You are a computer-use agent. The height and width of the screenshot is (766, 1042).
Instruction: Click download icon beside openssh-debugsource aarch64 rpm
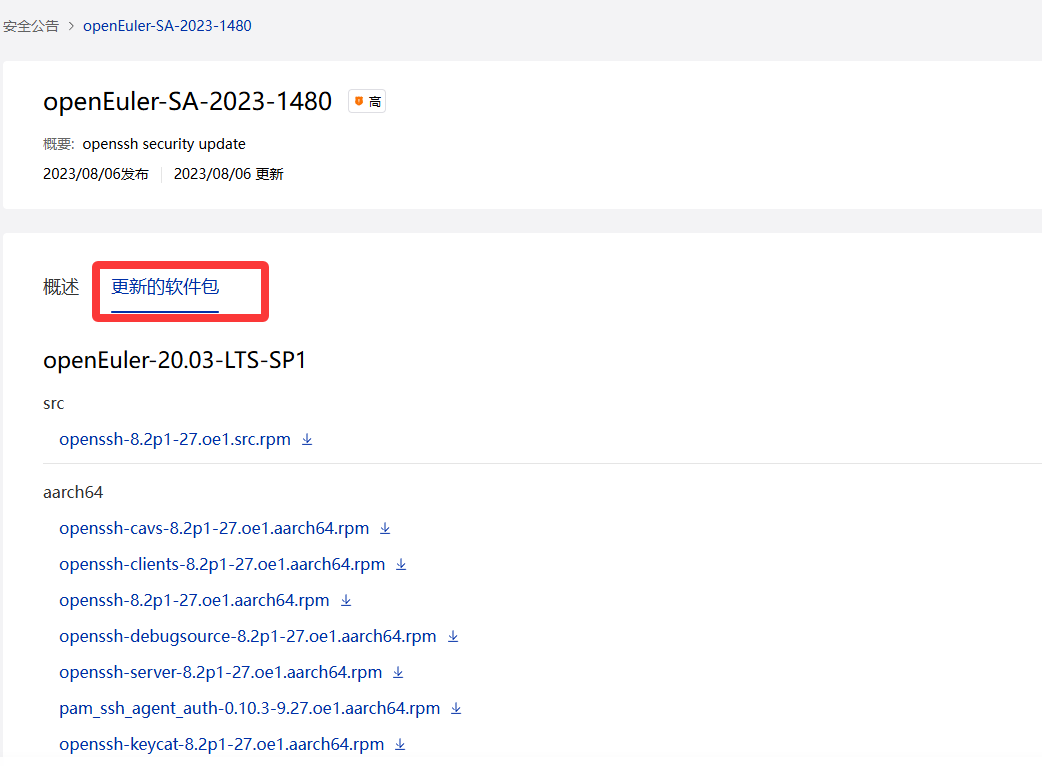tap(452, 636)
